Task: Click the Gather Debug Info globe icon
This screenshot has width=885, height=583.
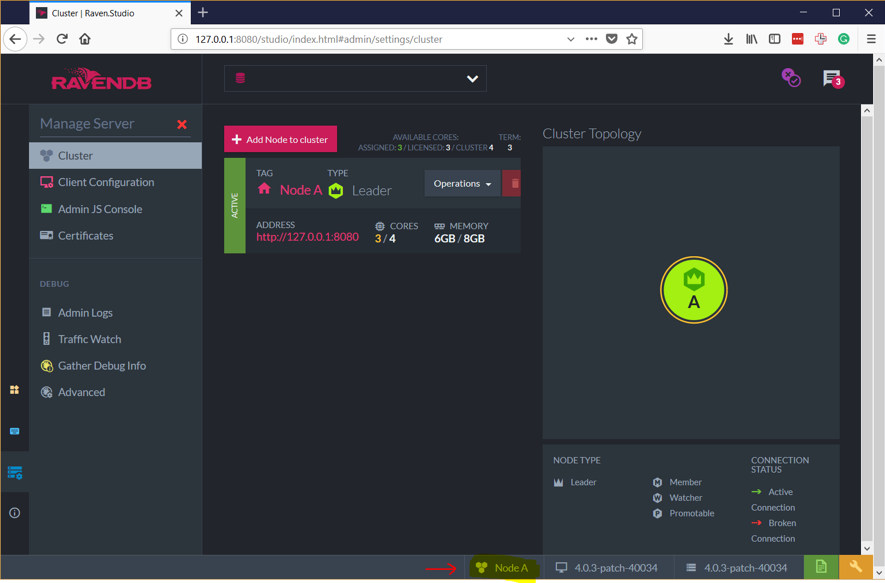Action: 46,366
